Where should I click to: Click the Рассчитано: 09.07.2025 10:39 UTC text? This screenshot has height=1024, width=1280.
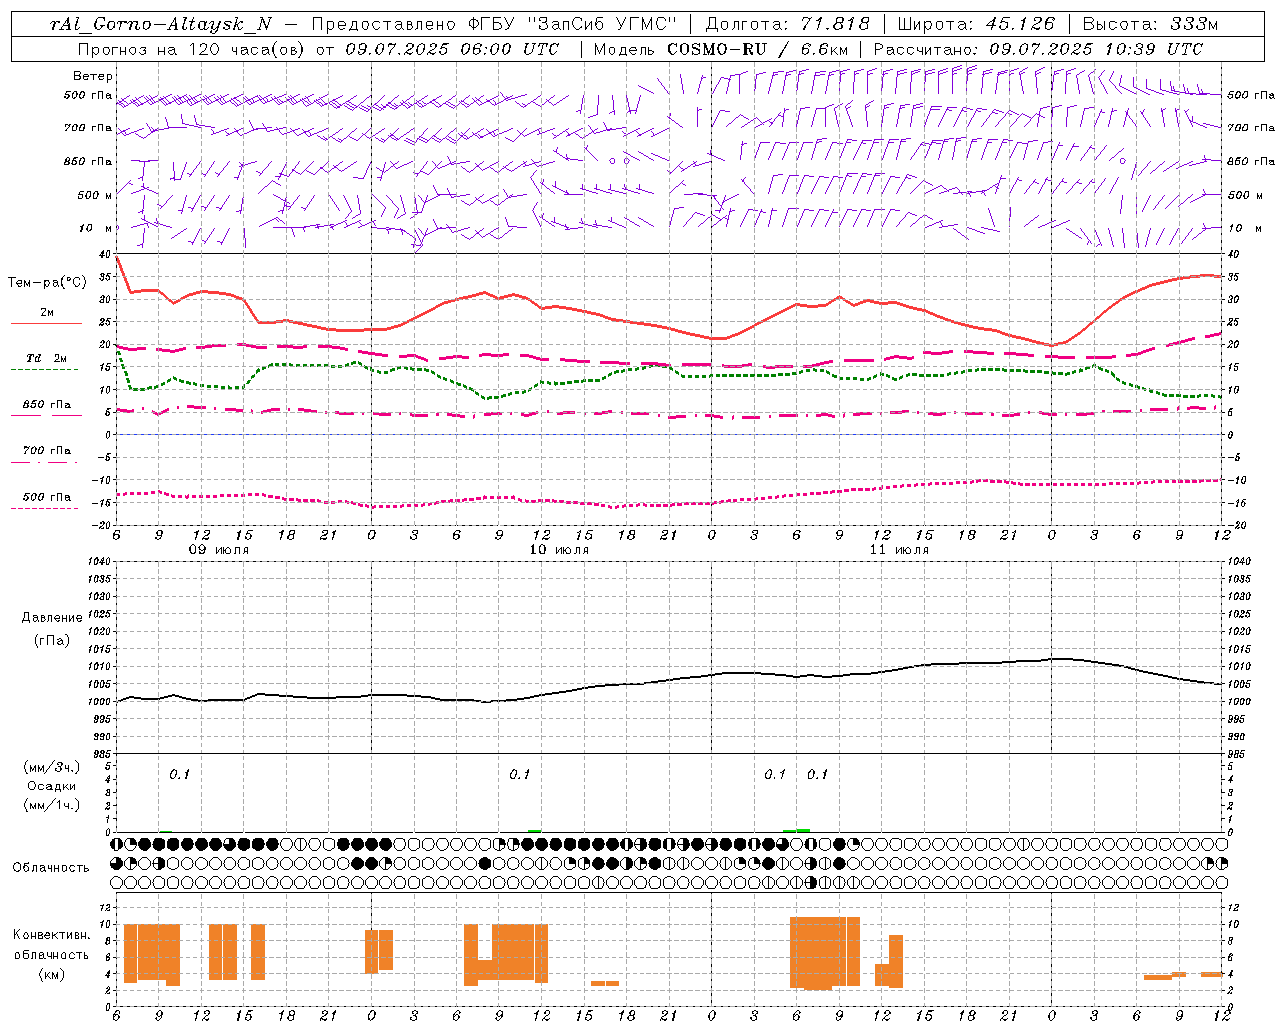click(1038, 49)
